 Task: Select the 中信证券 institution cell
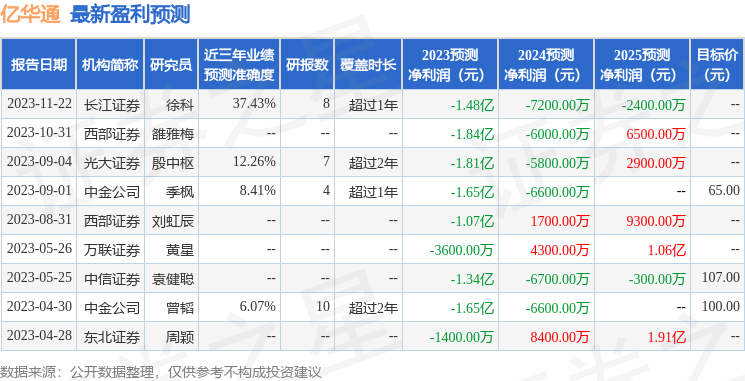(x=112, y=279)
